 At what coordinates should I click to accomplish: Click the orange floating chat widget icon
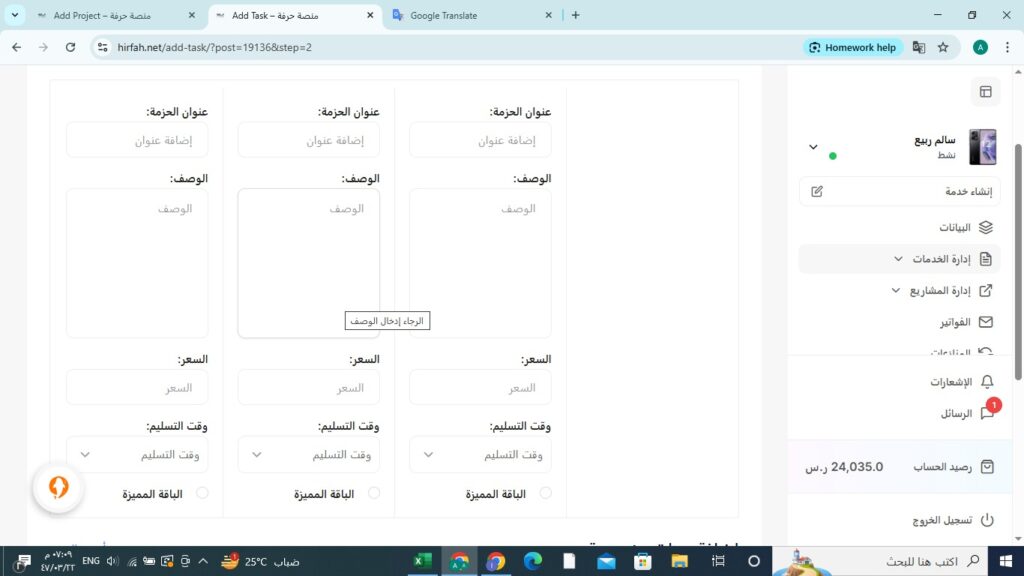tap(59, 487)
